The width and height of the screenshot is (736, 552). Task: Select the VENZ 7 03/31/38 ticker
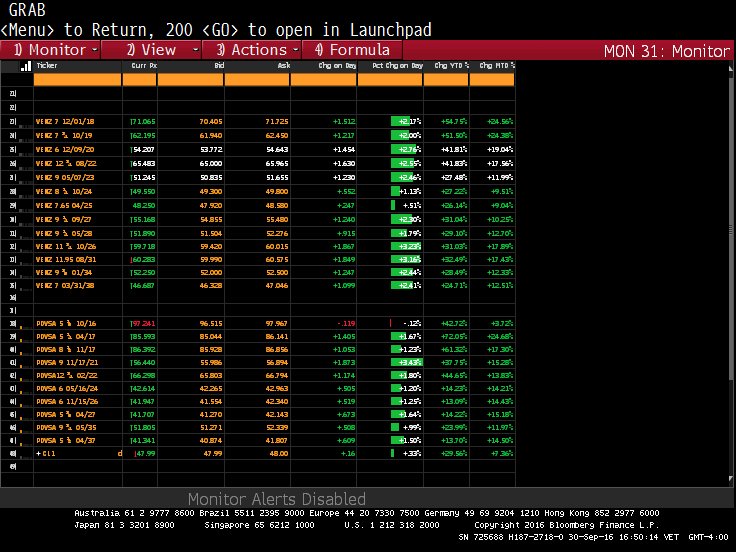click(65, 285)
